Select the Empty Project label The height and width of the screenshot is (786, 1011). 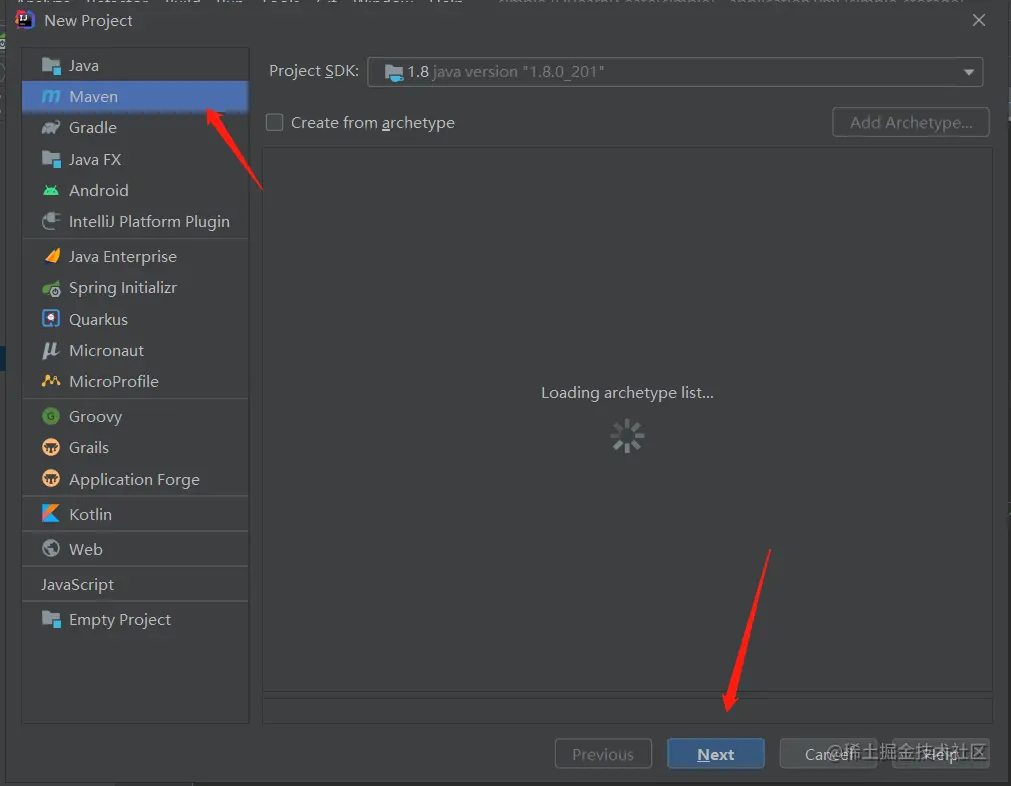[x=120, y=620]
